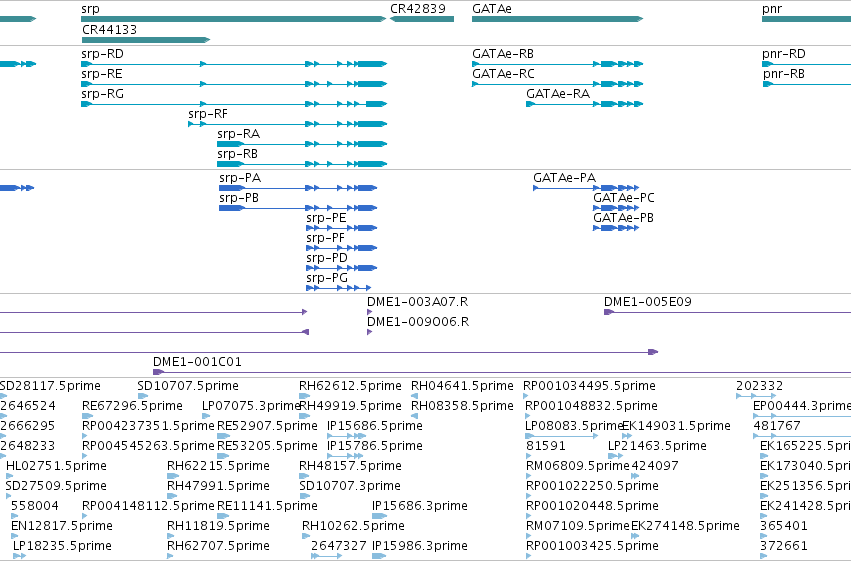Select the RH10262.5prime EST
The image size is (851, 561).
(306, 537)
